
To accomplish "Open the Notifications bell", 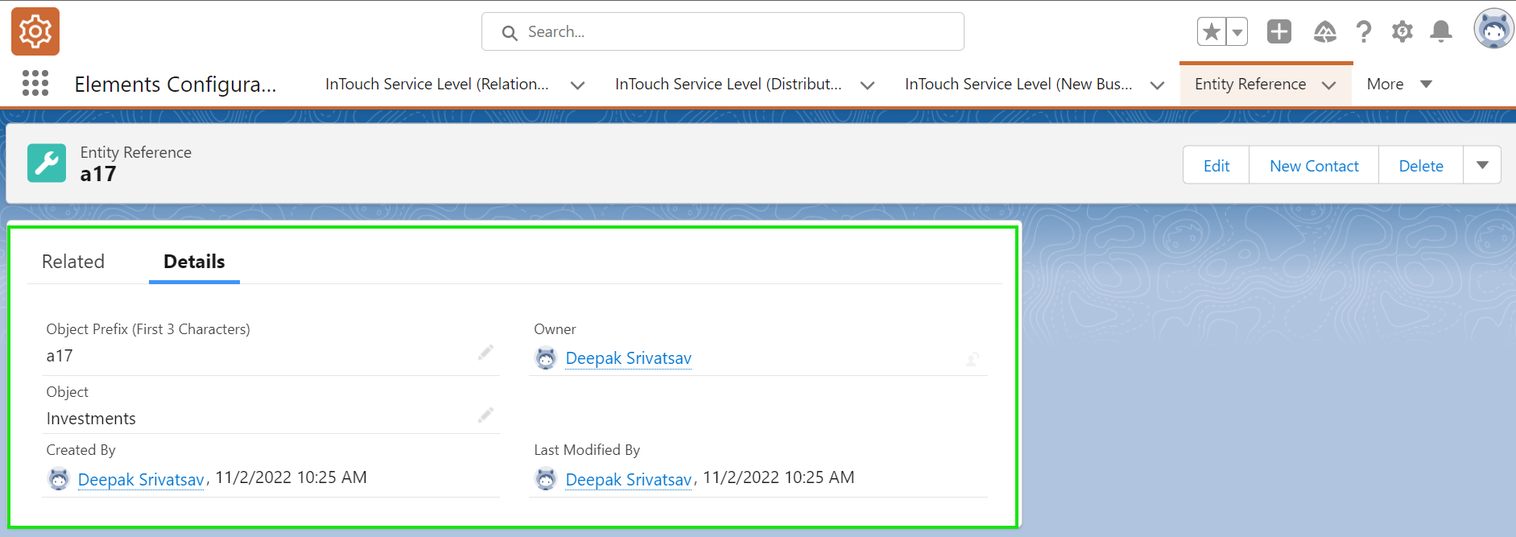I will click(x=1441, y=32).
